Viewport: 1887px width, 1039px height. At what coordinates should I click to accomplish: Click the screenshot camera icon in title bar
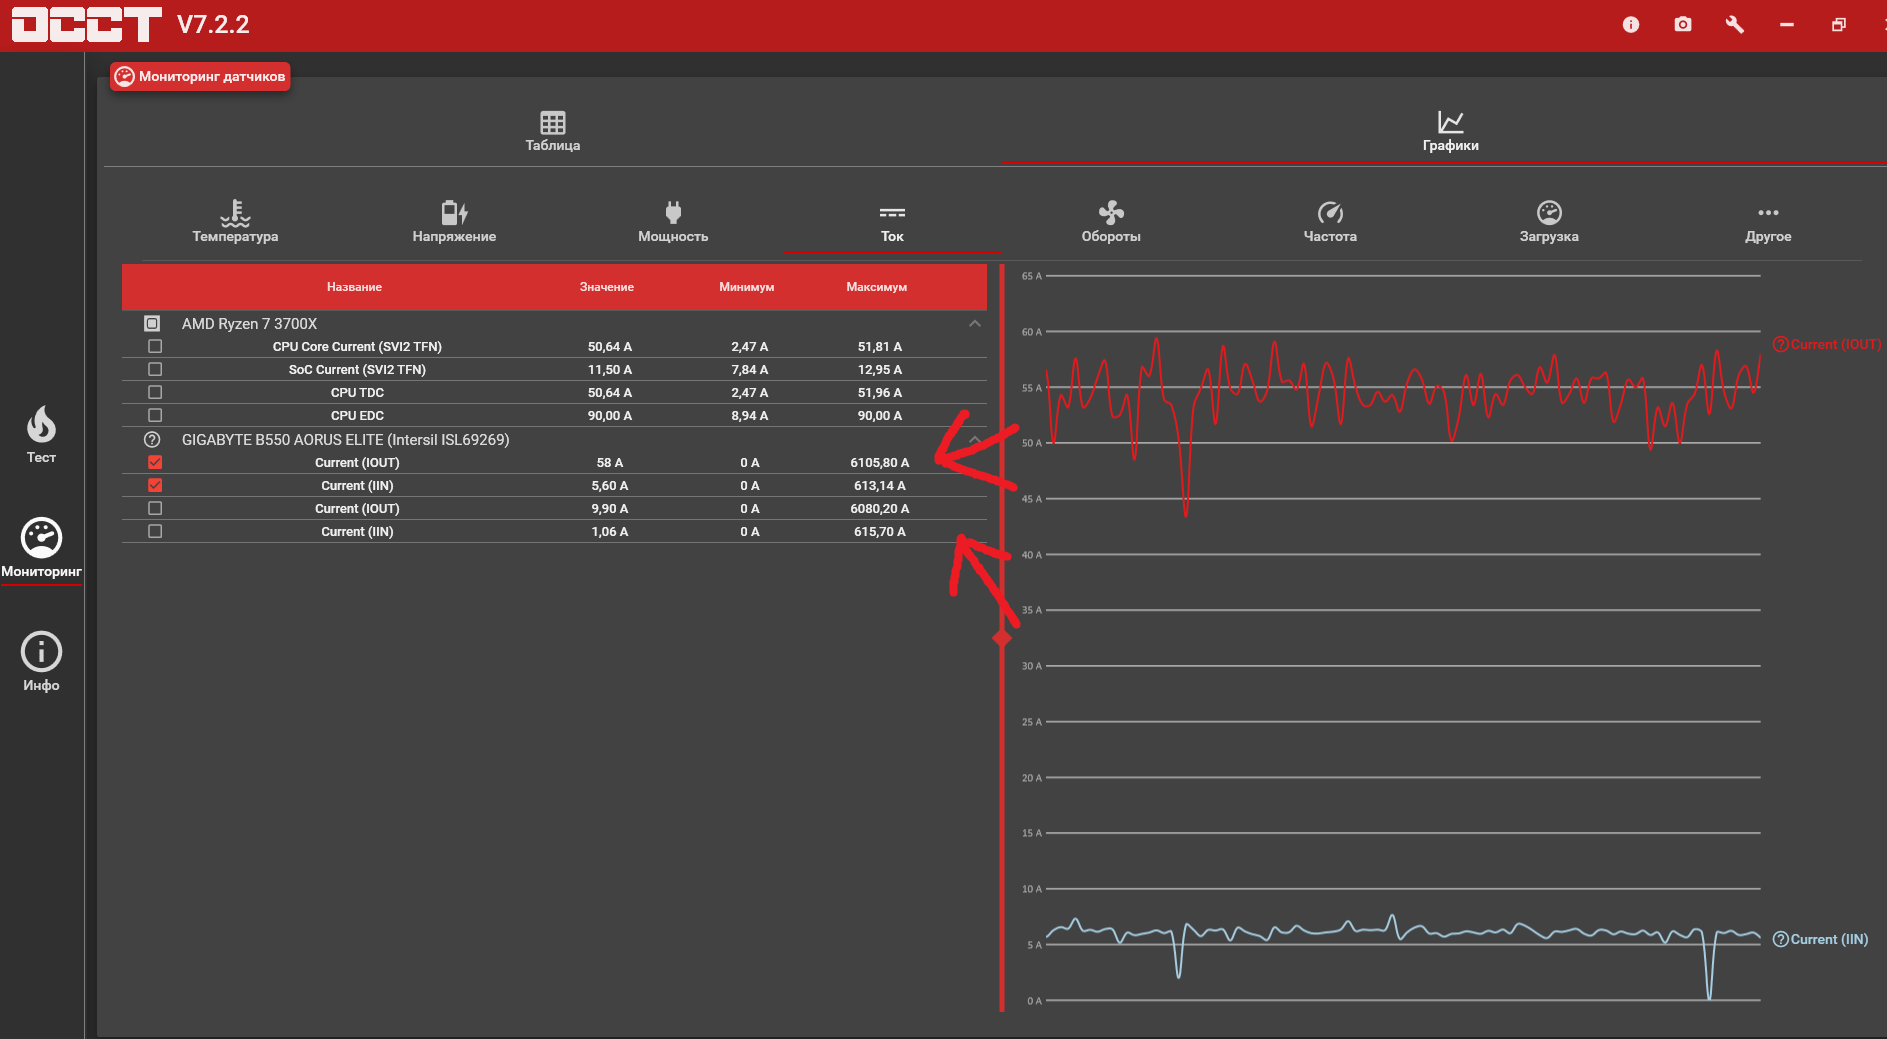tap(1683, 24)
